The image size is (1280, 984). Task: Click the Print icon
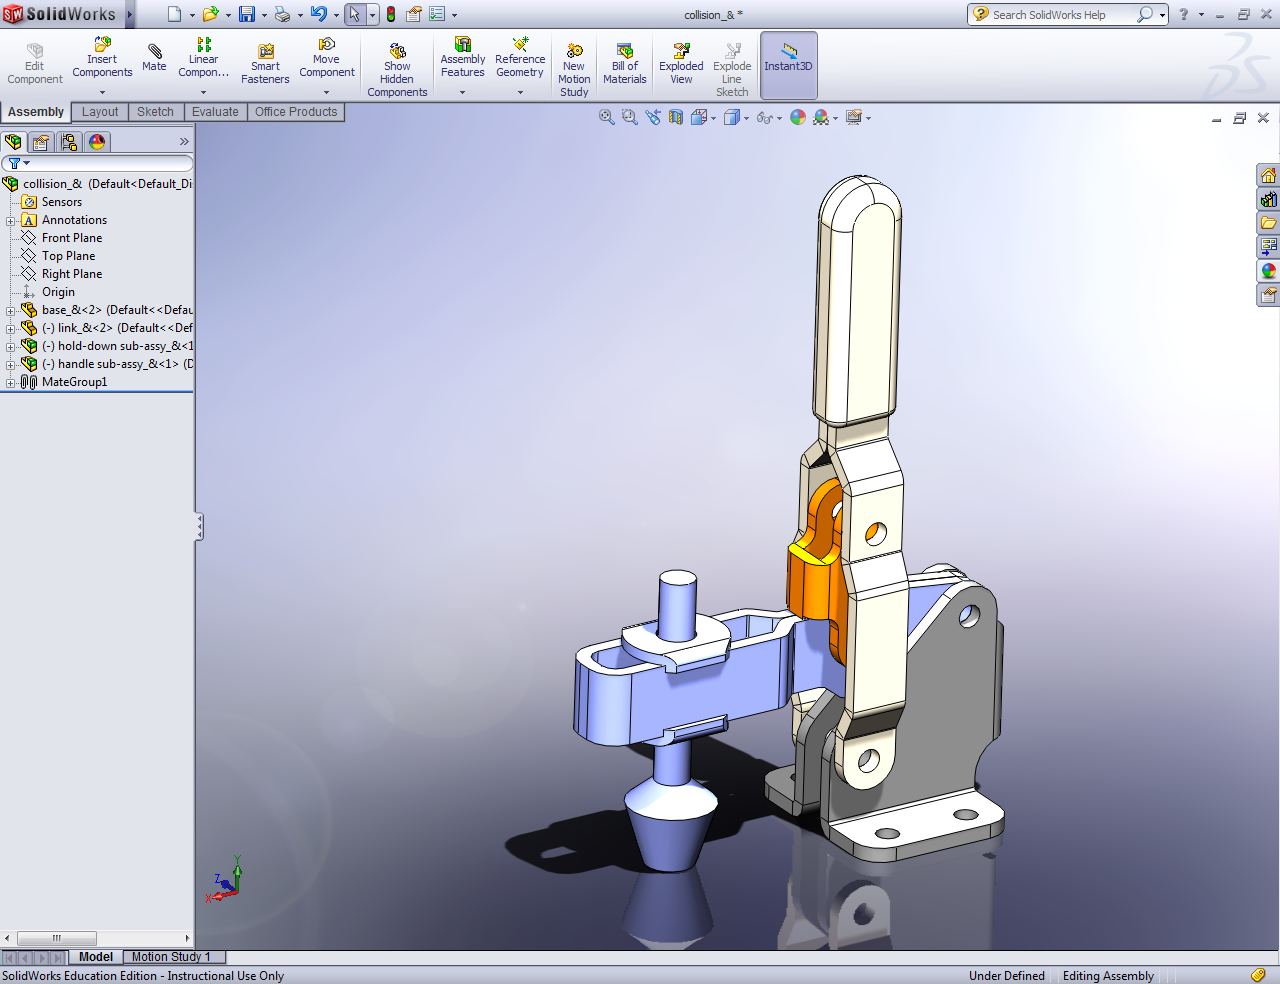click(283, 14)
